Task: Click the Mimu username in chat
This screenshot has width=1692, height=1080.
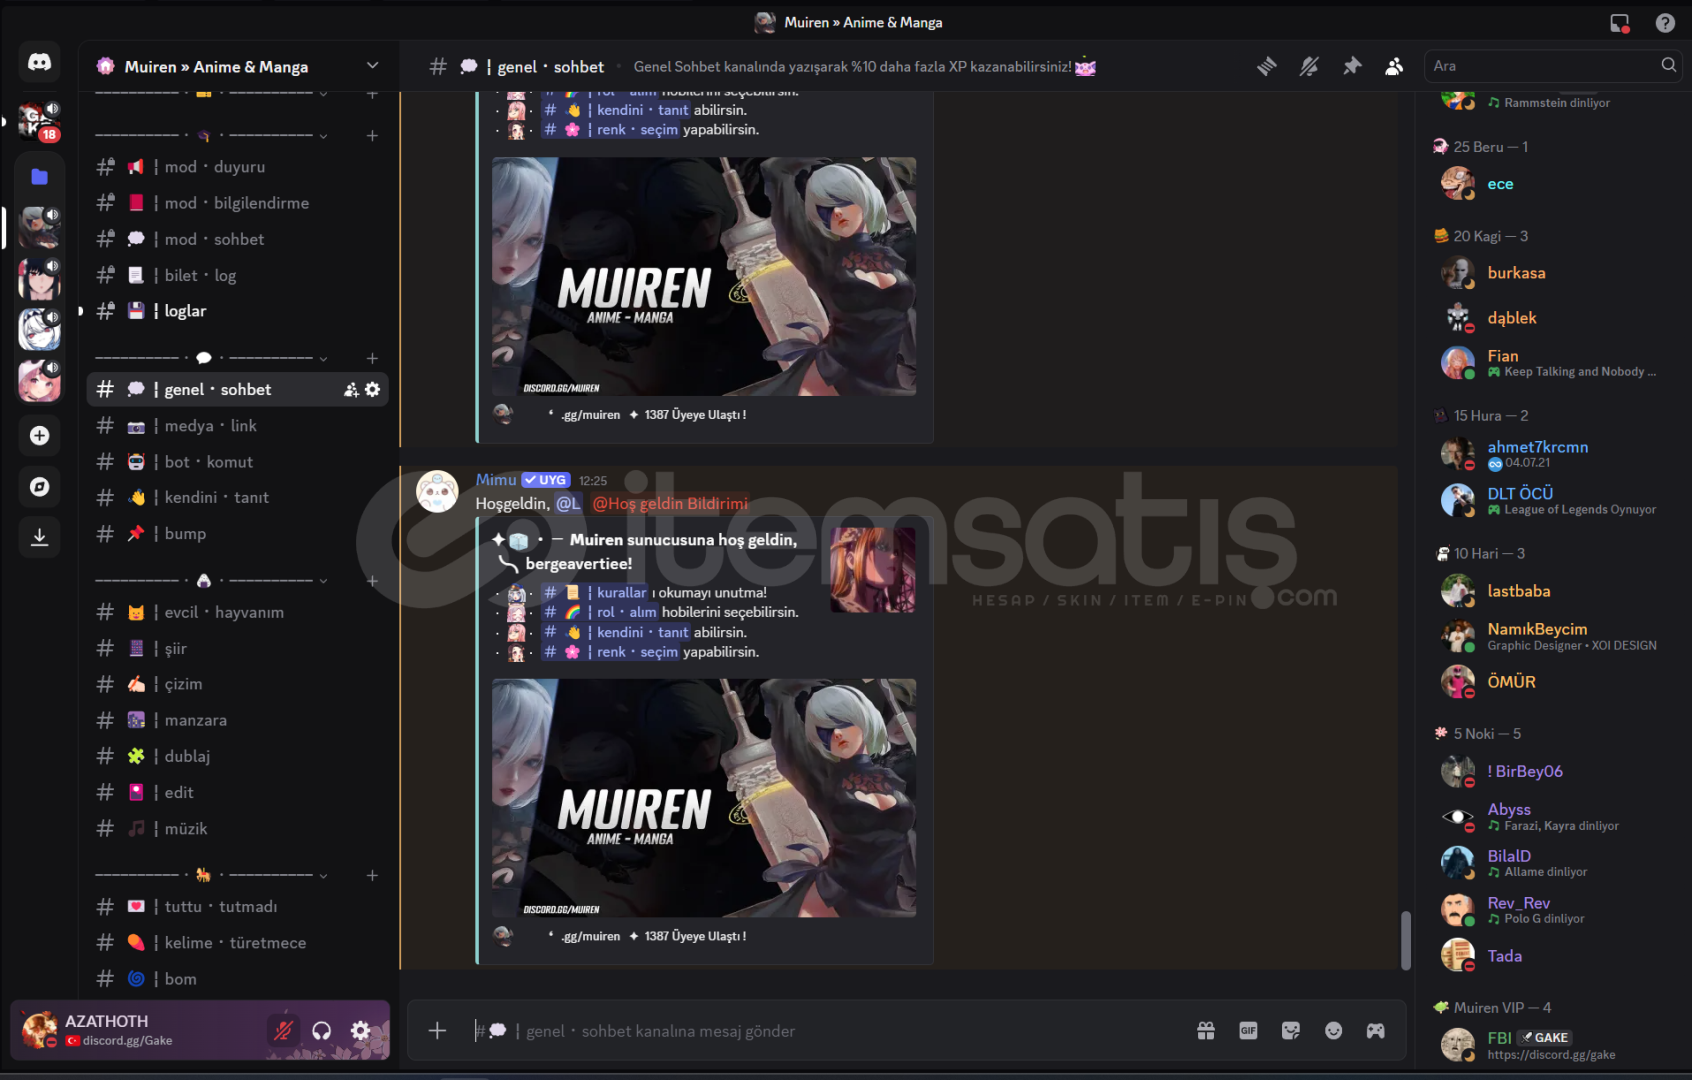Action: click(x=496, y=480)
